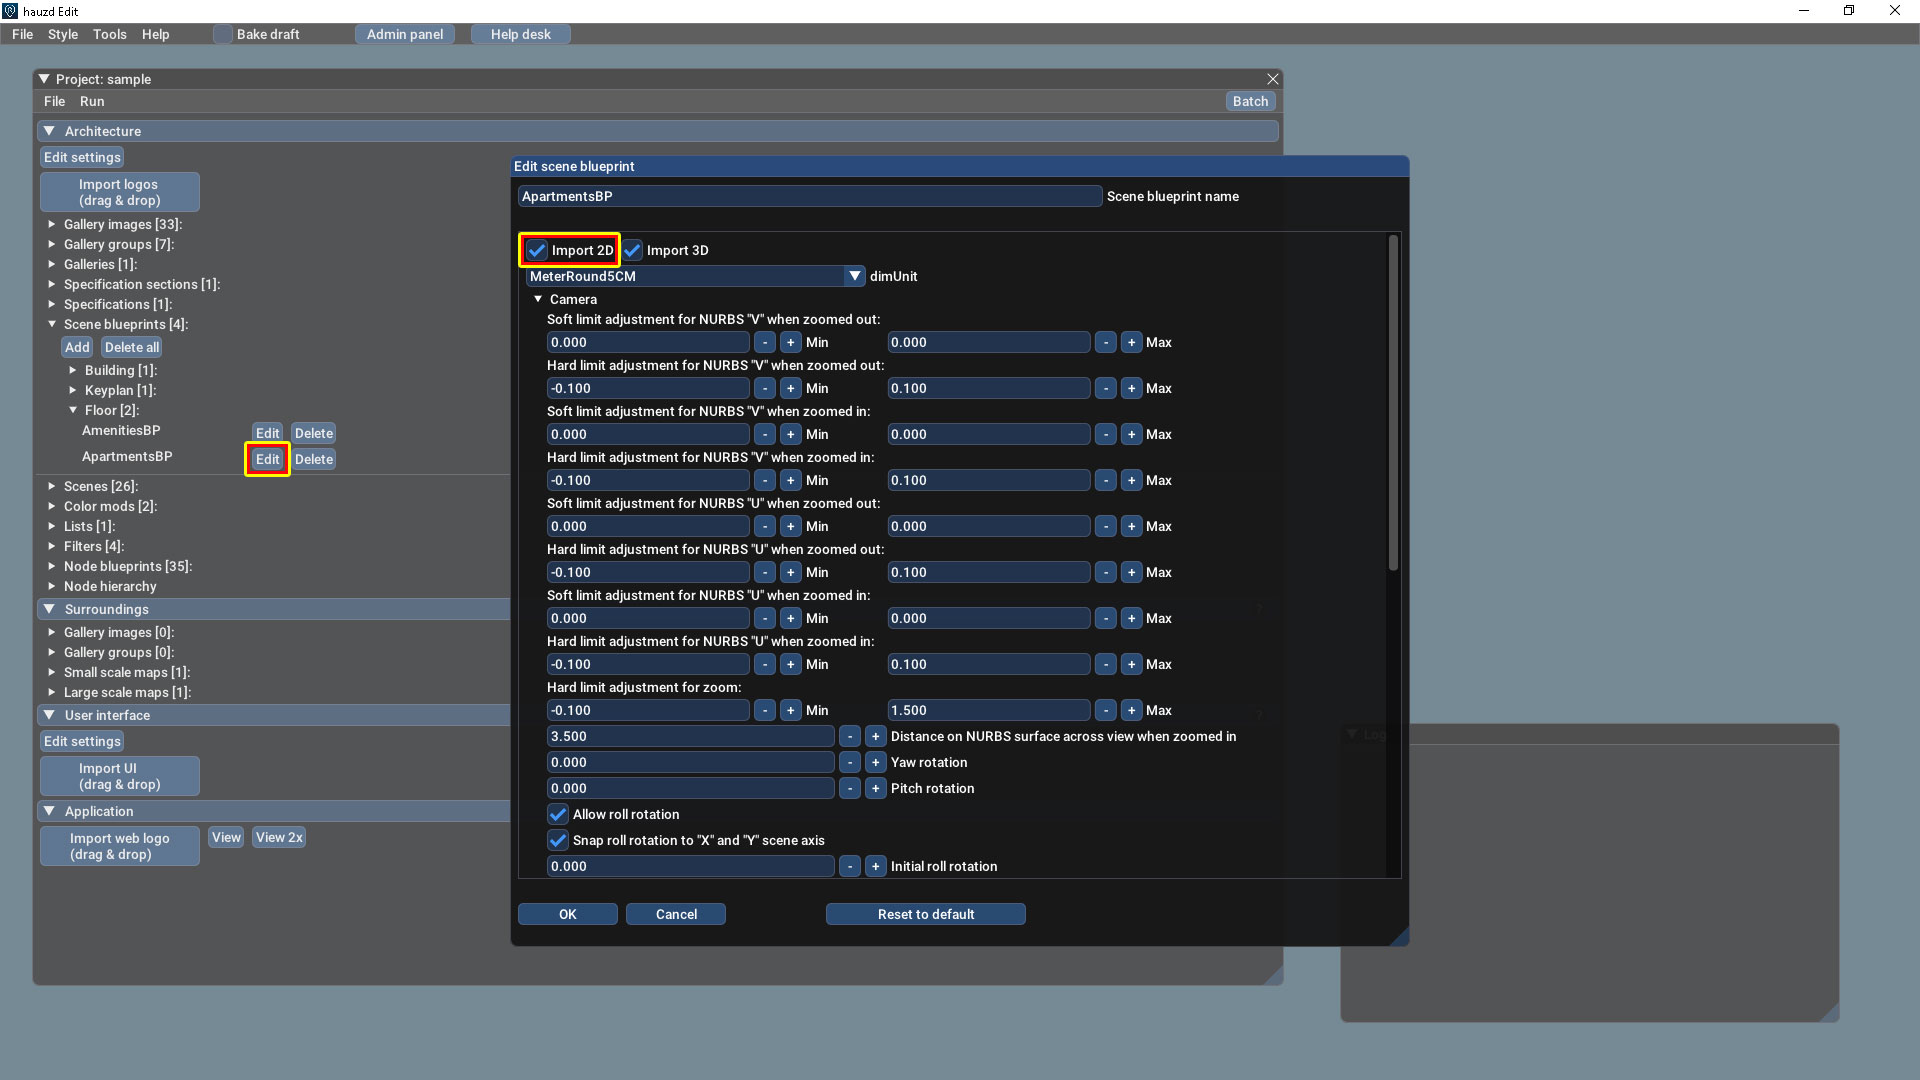Collapse the Camera section
1920x1080 pixels.
[538, 299]
